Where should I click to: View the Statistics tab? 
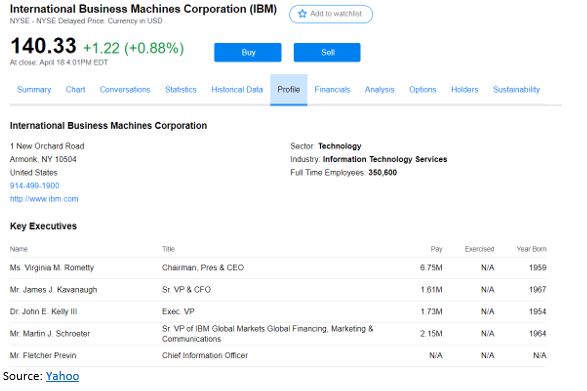[x=181, y=90]
